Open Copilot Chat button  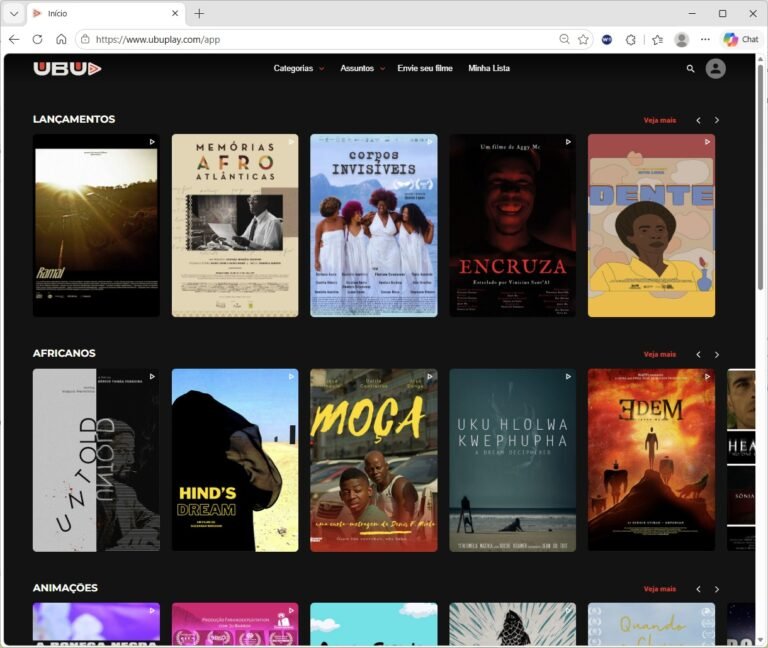pos(741,40)
